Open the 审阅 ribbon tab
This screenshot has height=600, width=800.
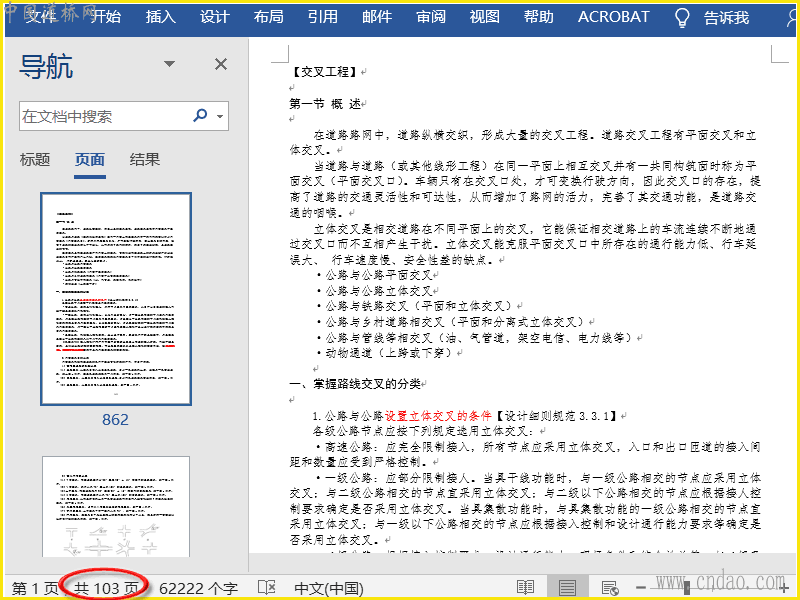click(x=431, y=17)
